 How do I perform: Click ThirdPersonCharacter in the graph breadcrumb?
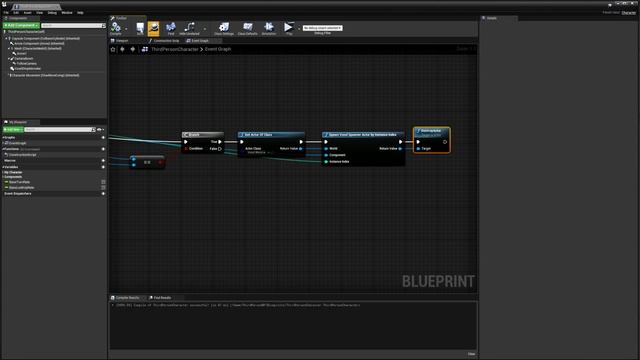[175, 49]
